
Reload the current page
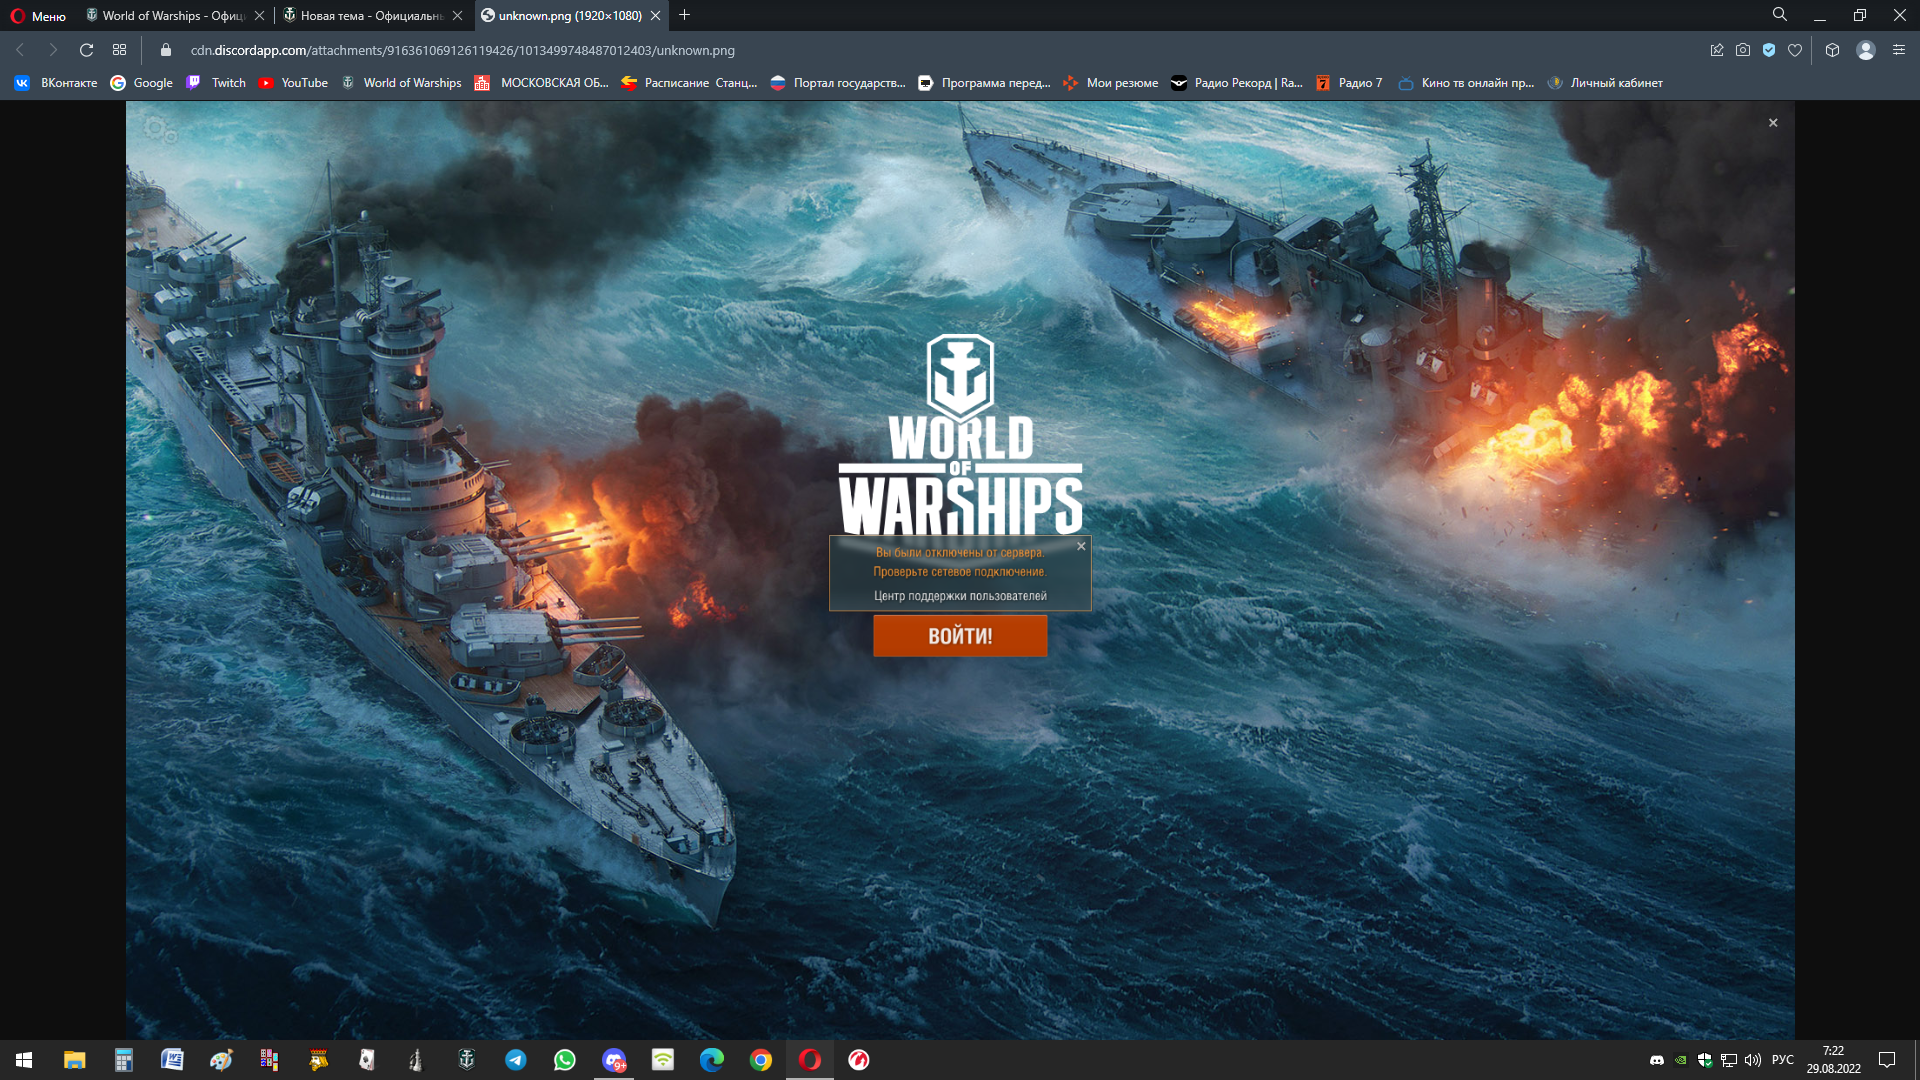[x=86, y=50]
